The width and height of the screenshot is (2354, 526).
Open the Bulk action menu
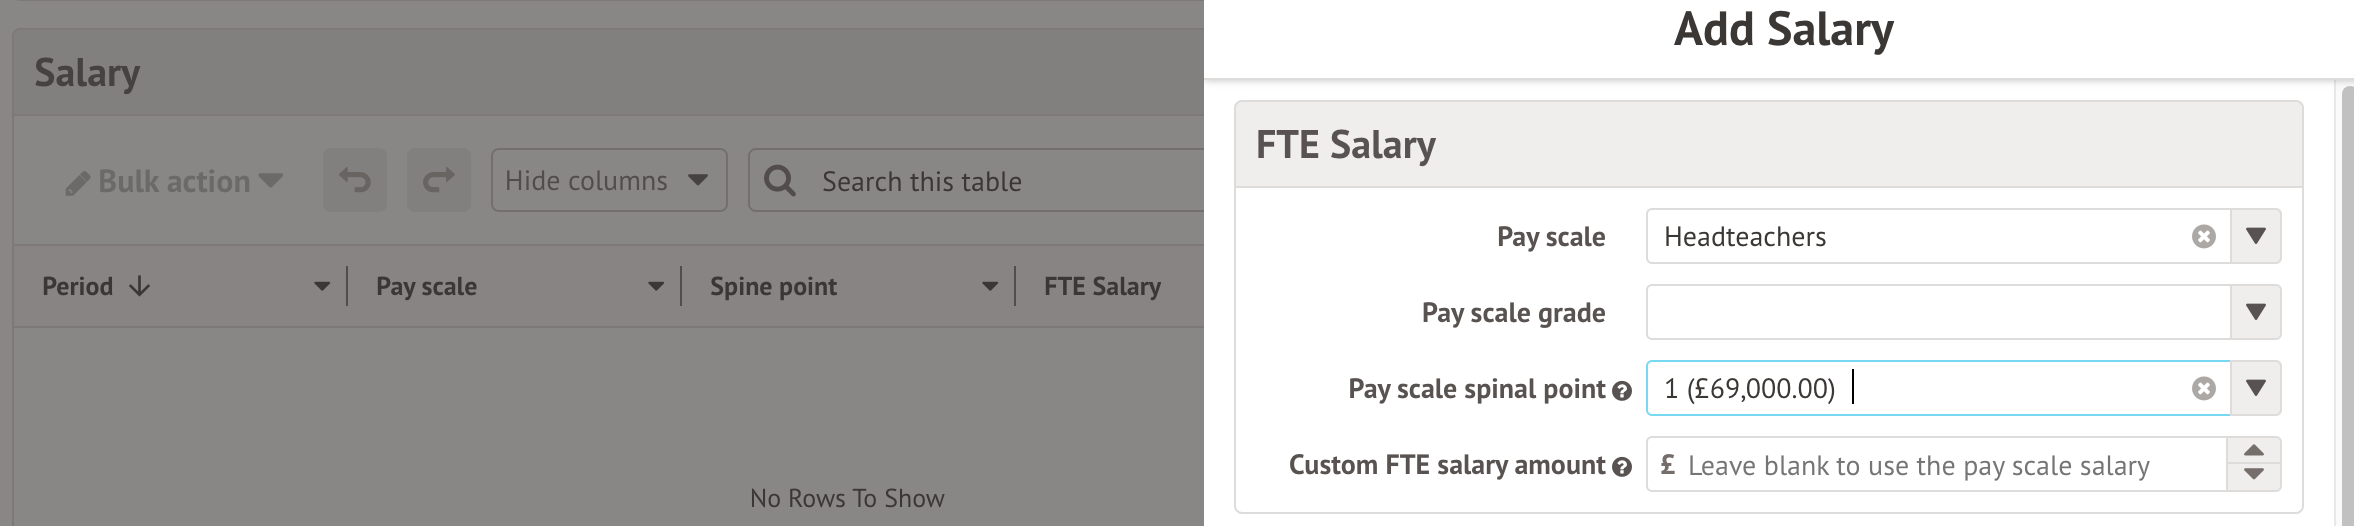[x=174, y=182]
